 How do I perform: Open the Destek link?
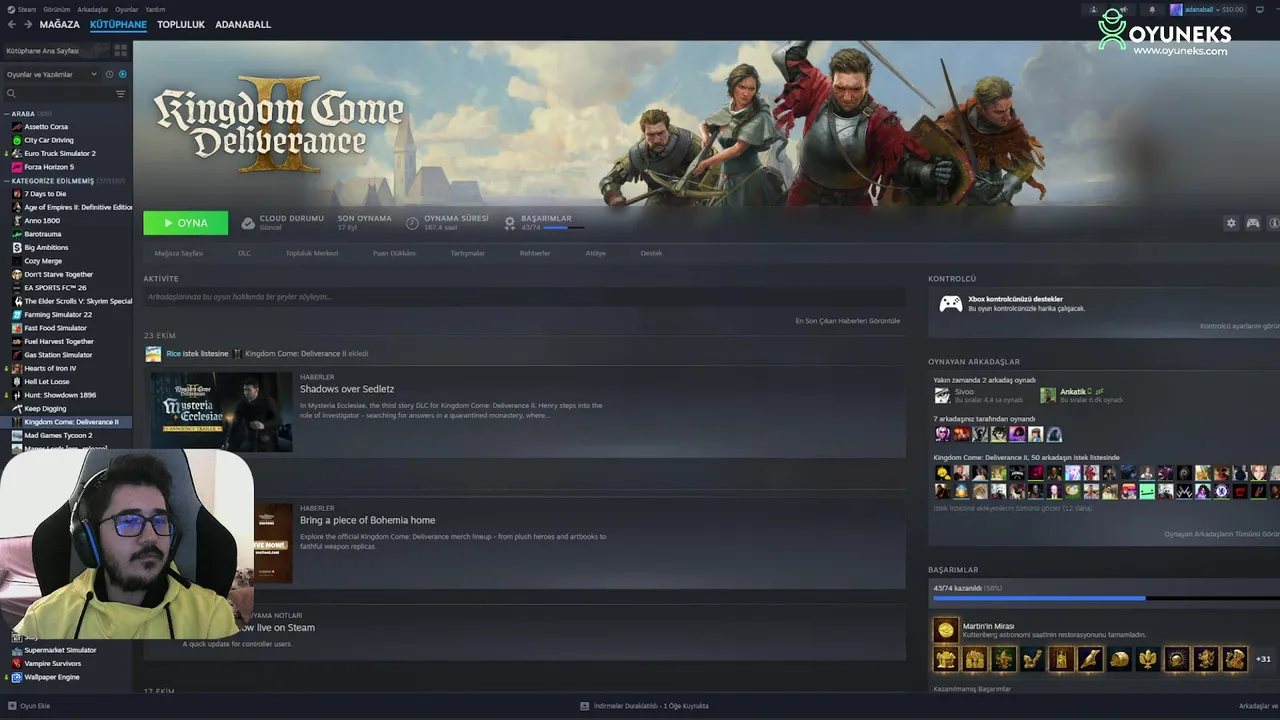click(x=651, y=253)
